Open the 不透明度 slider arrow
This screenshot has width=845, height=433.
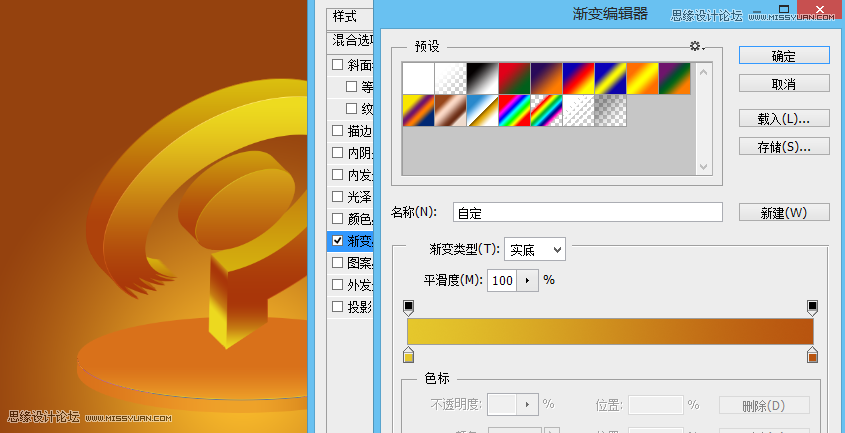coord(528,405)
